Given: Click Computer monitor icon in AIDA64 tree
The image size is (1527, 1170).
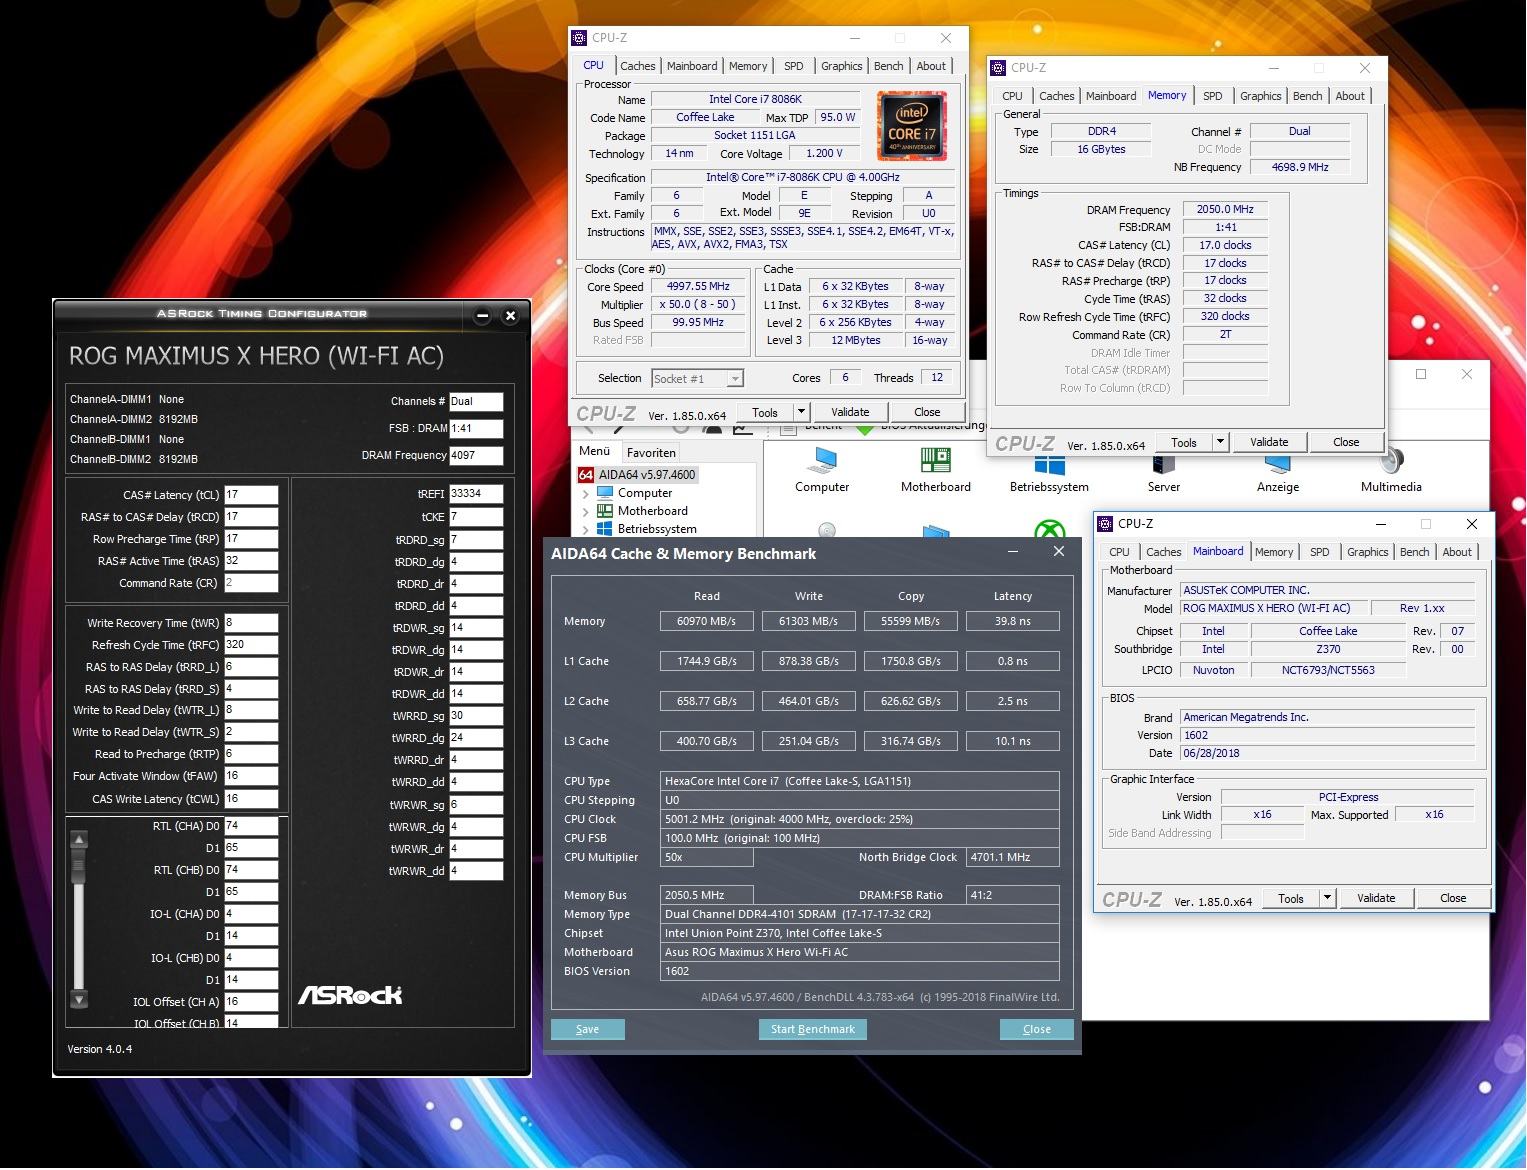Looking at the screenshot, I should 605,493.
